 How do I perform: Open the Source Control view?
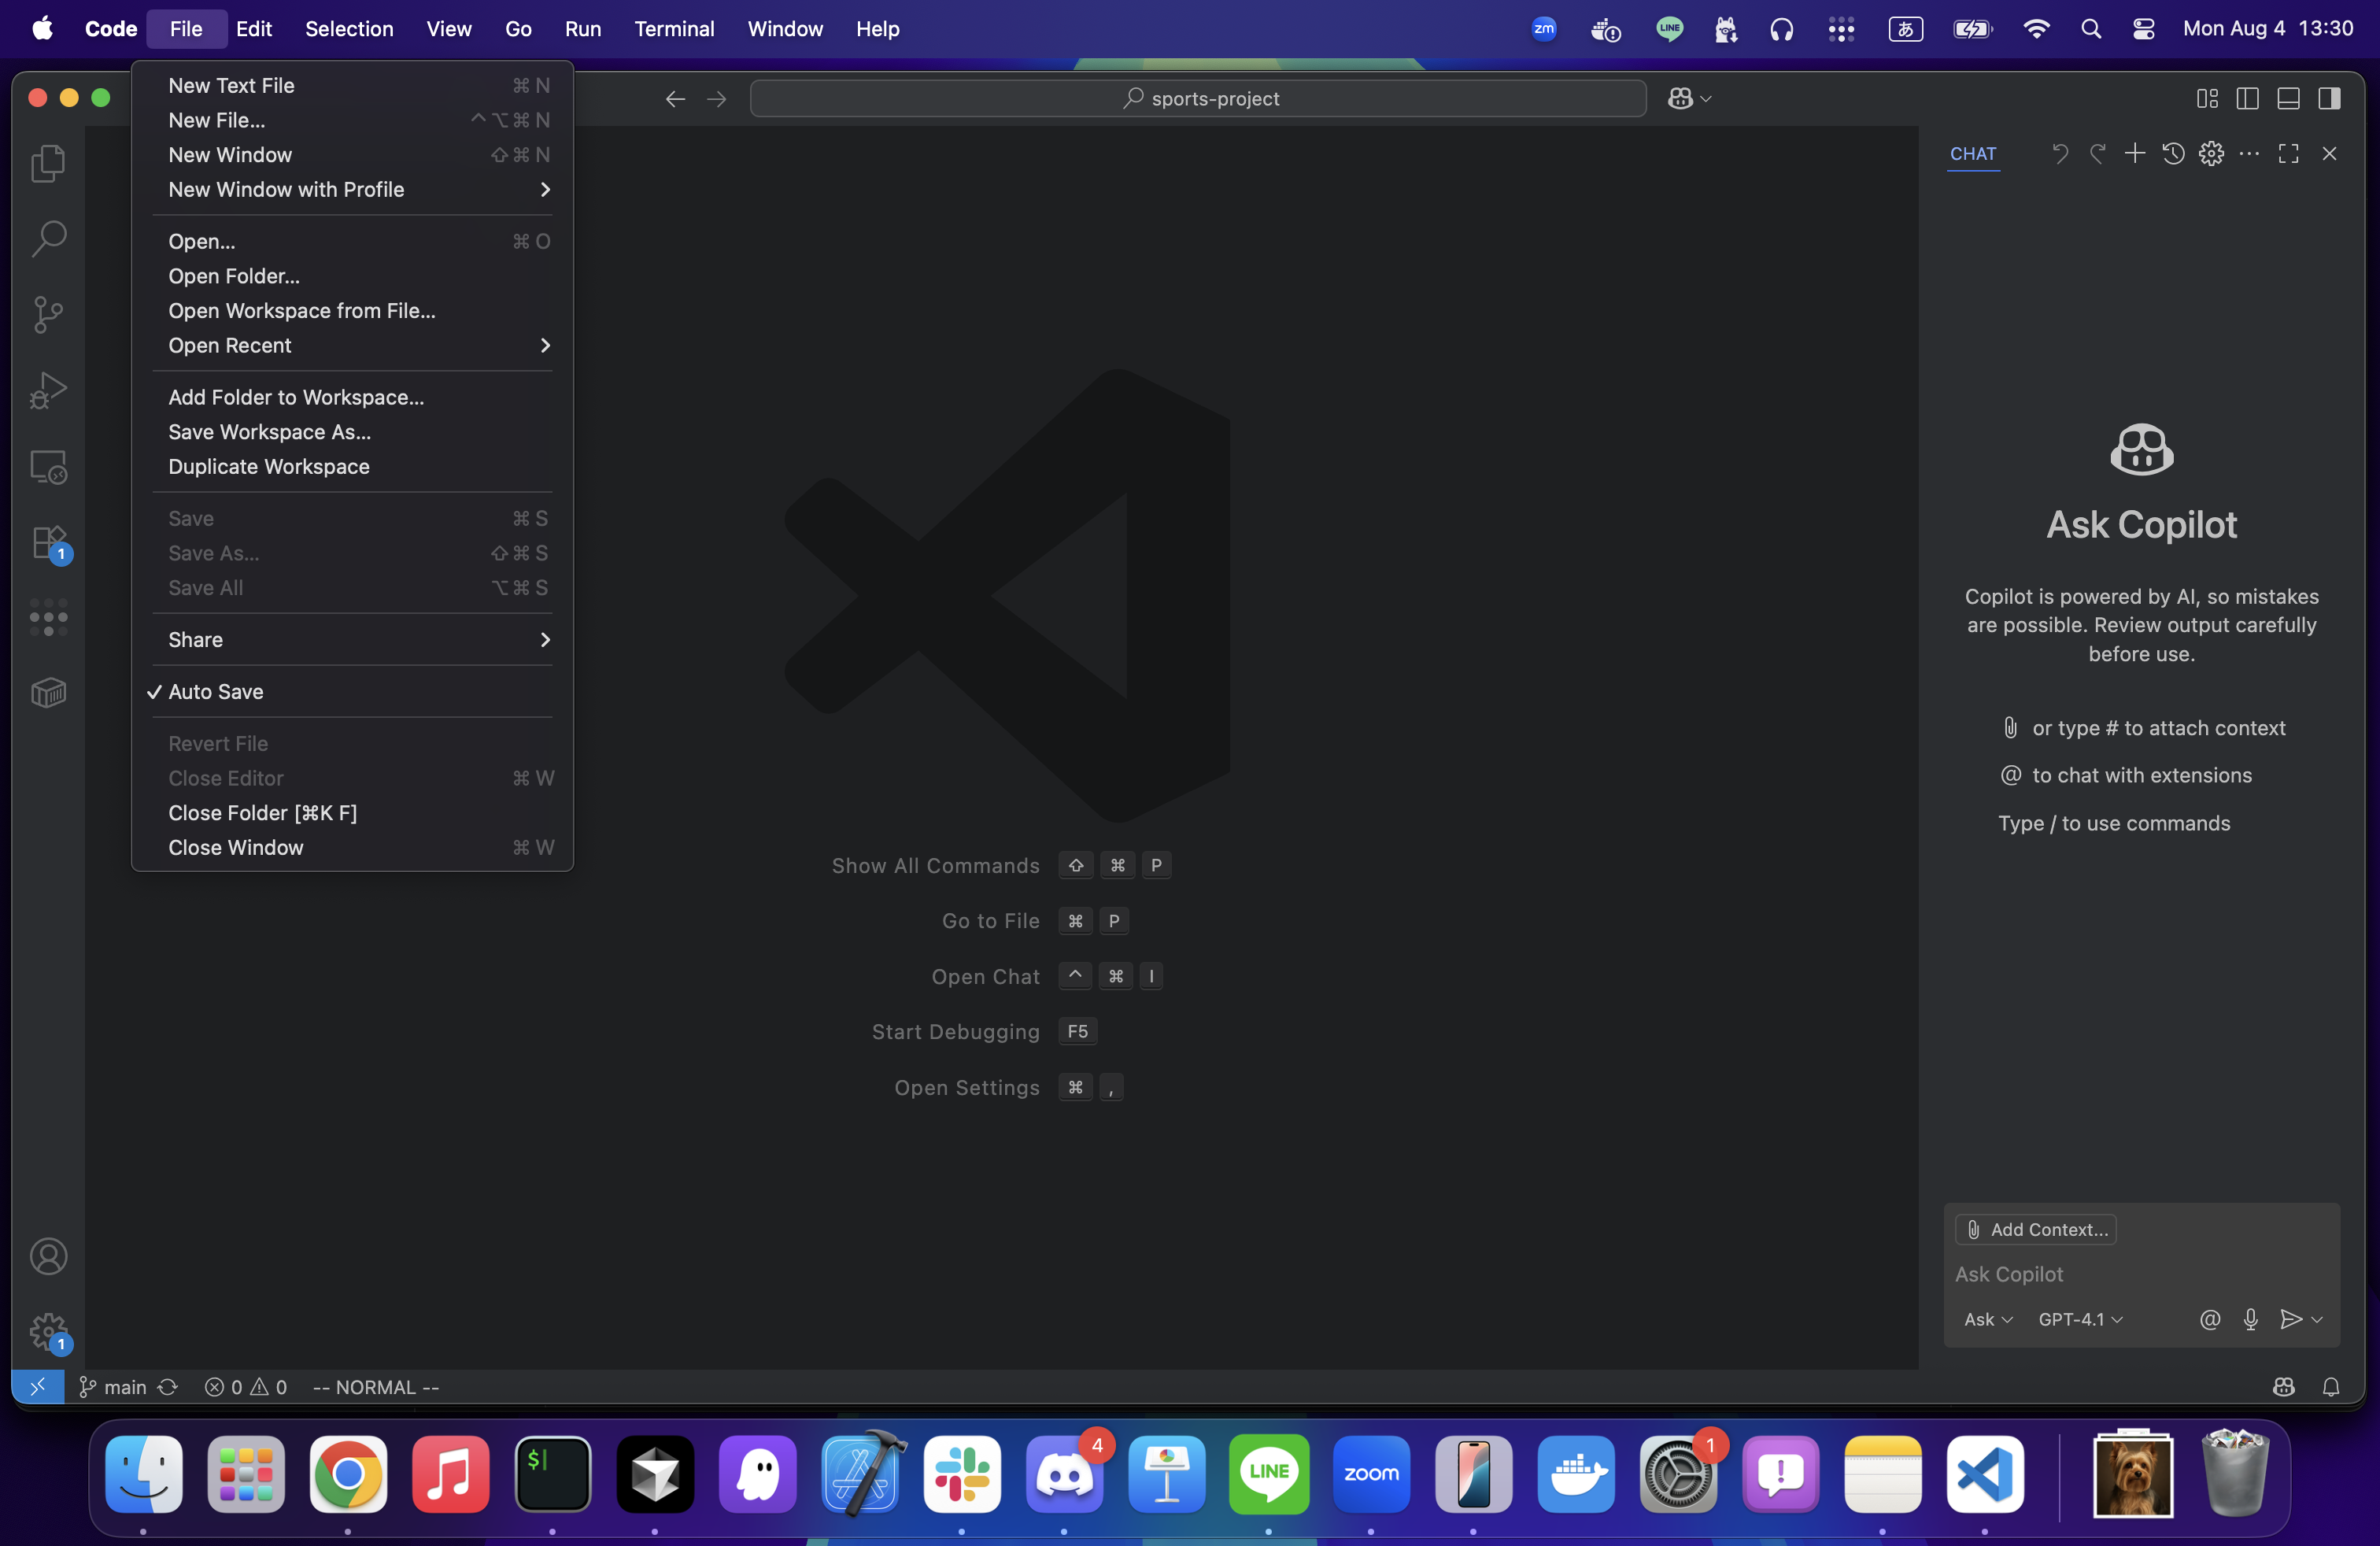pyautogui.click(x=47, y=314)
